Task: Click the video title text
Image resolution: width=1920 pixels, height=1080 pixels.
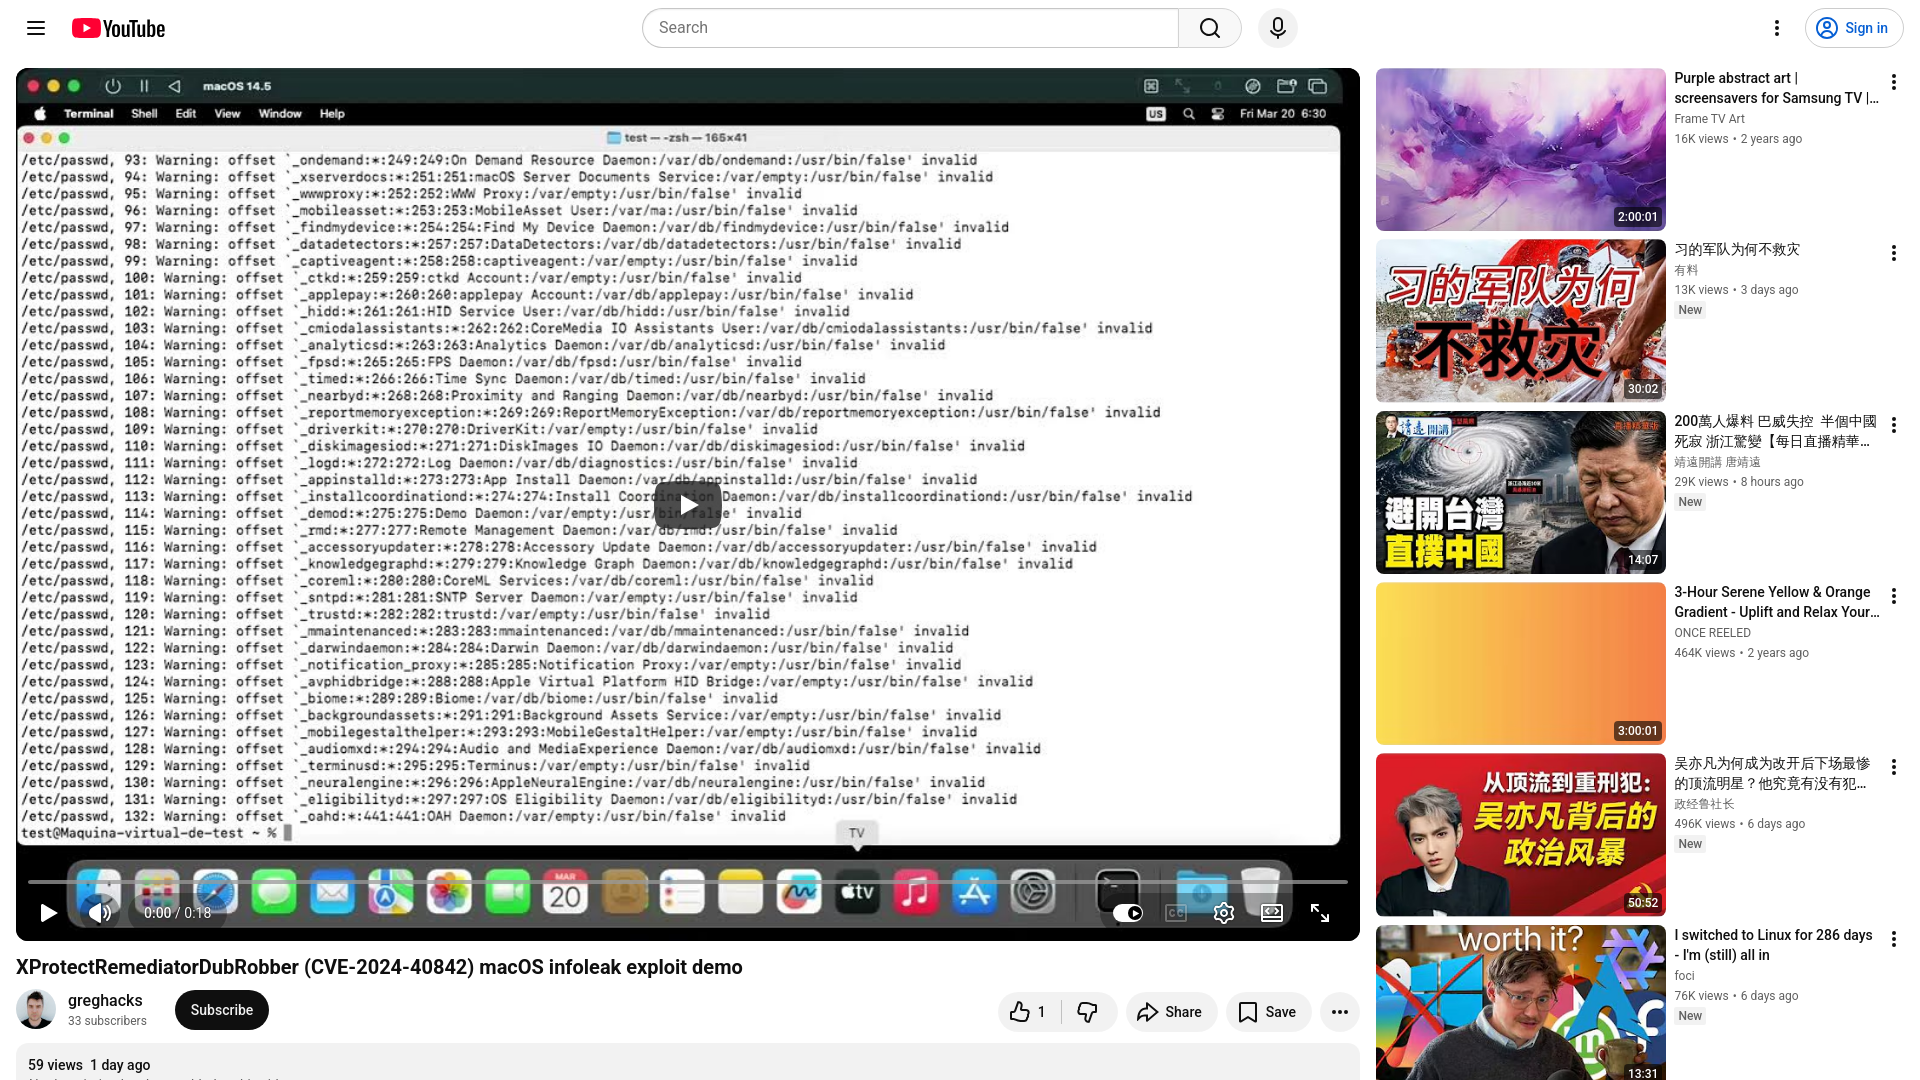Action: coord(379,967)
